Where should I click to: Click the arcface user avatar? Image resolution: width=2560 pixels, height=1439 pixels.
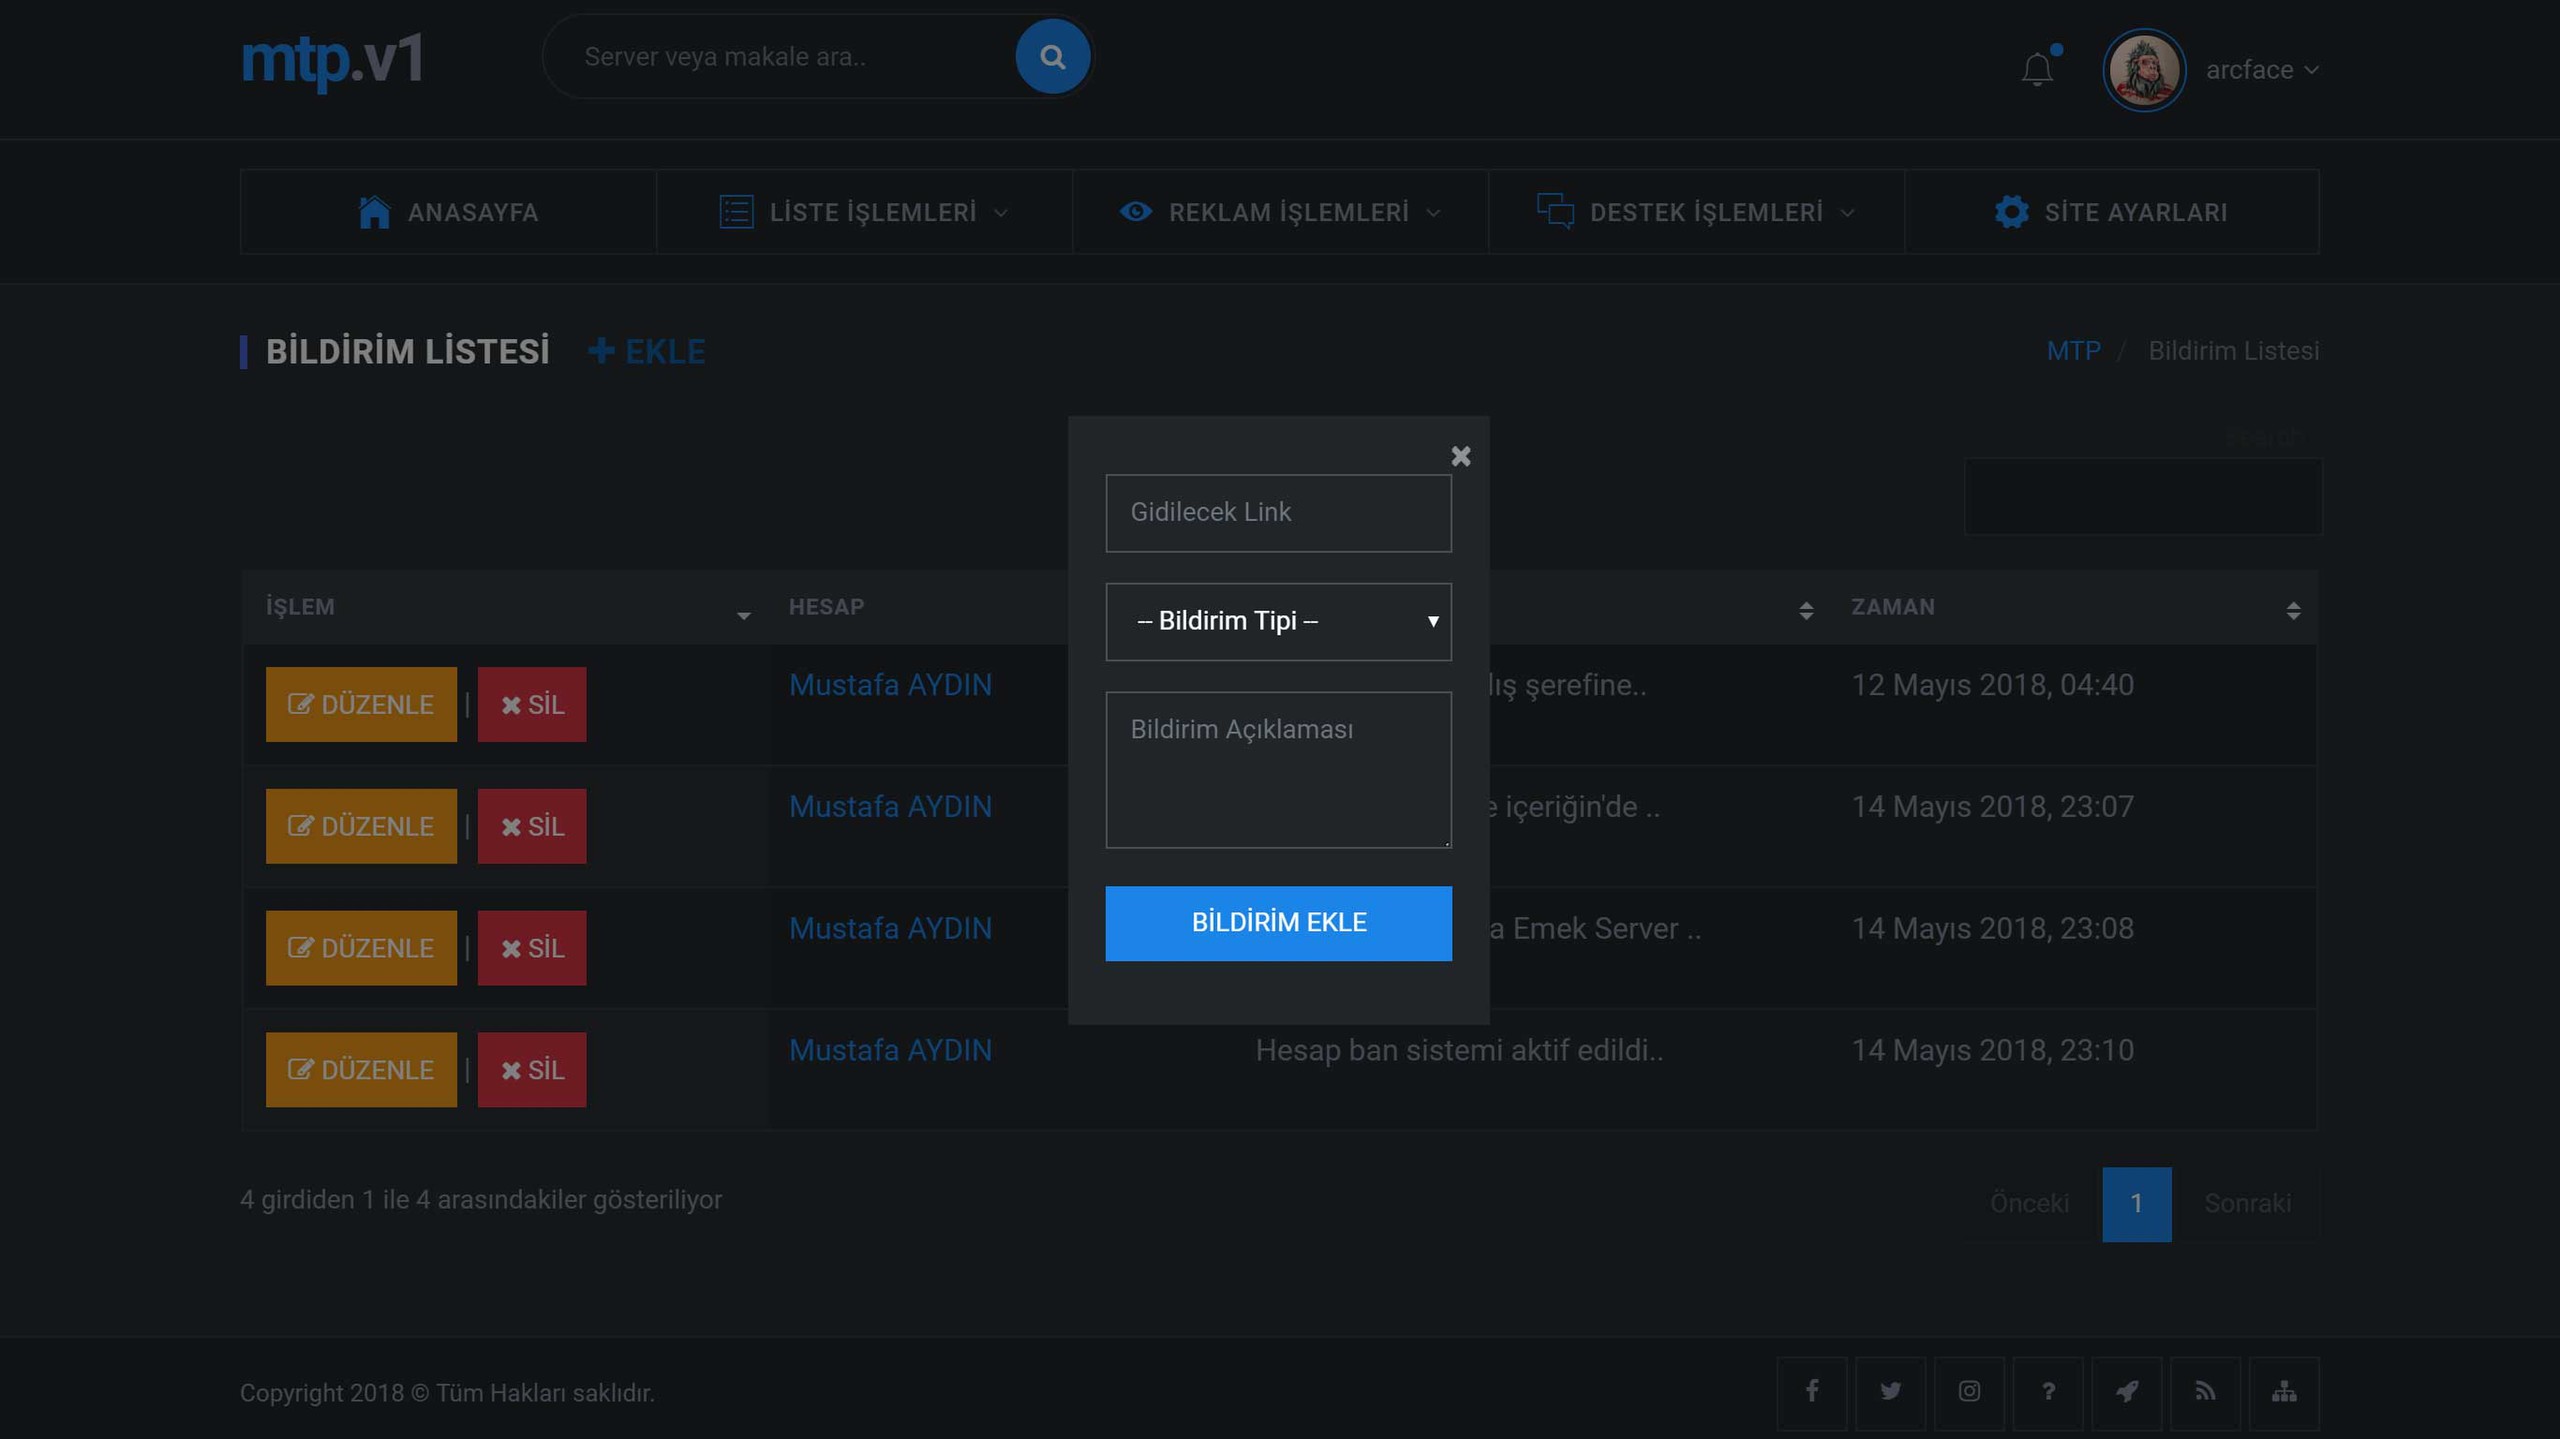[x=2143, y=70]
